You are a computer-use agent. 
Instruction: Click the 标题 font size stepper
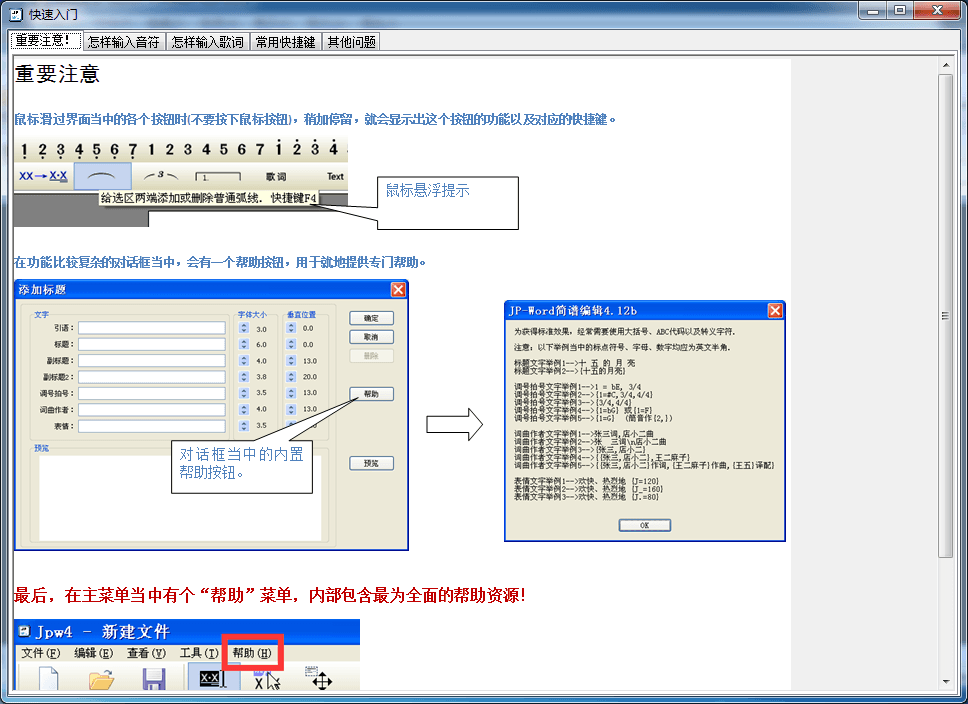243,344
